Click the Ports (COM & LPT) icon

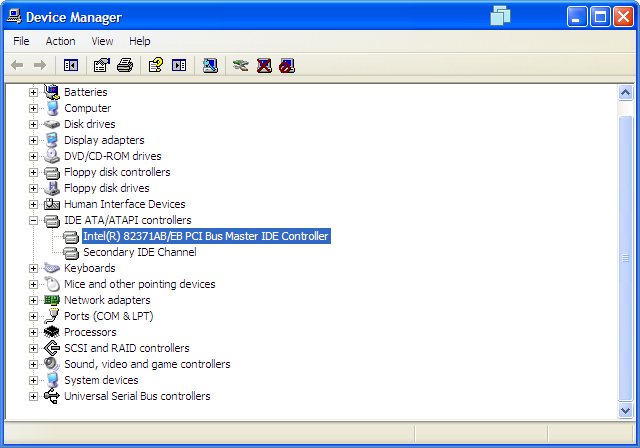pos(52,316)
